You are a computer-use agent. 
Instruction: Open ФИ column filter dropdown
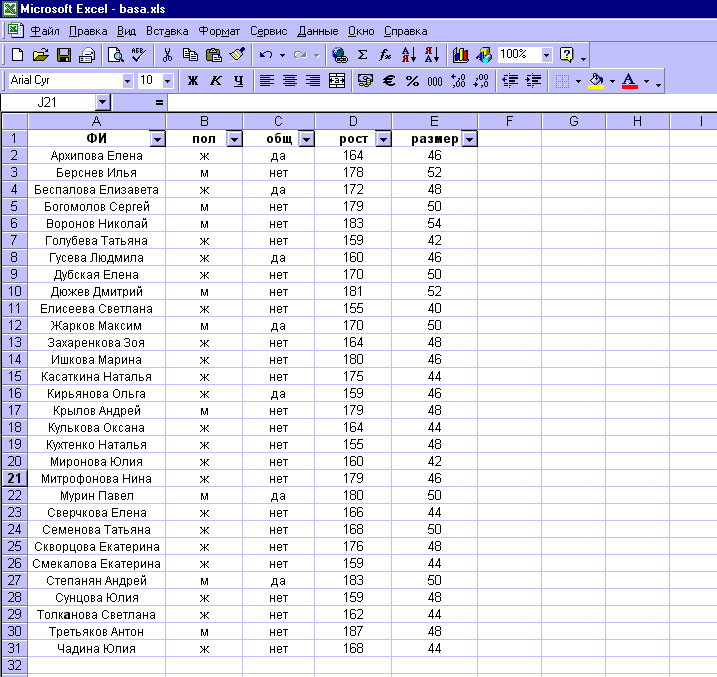(157, 139)
